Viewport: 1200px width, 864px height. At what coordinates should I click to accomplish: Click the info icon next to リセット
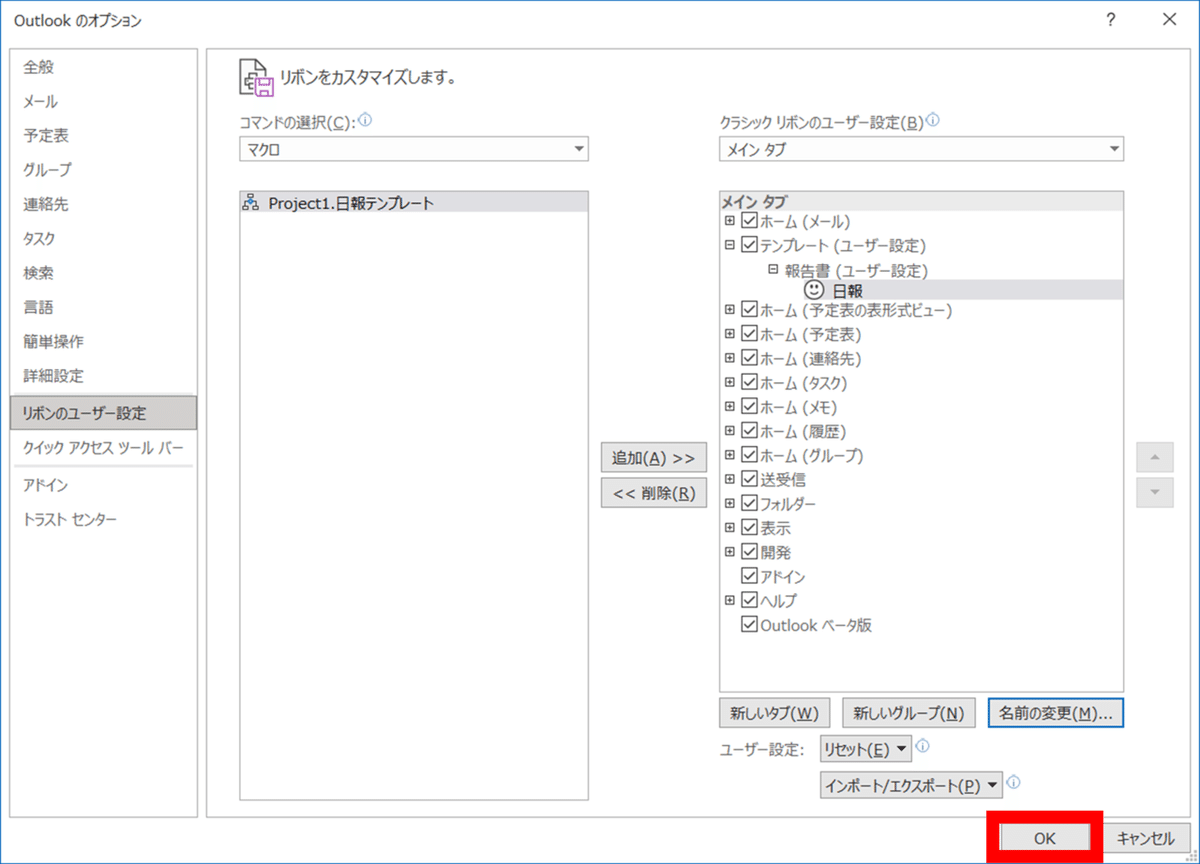tap(922, 746)
